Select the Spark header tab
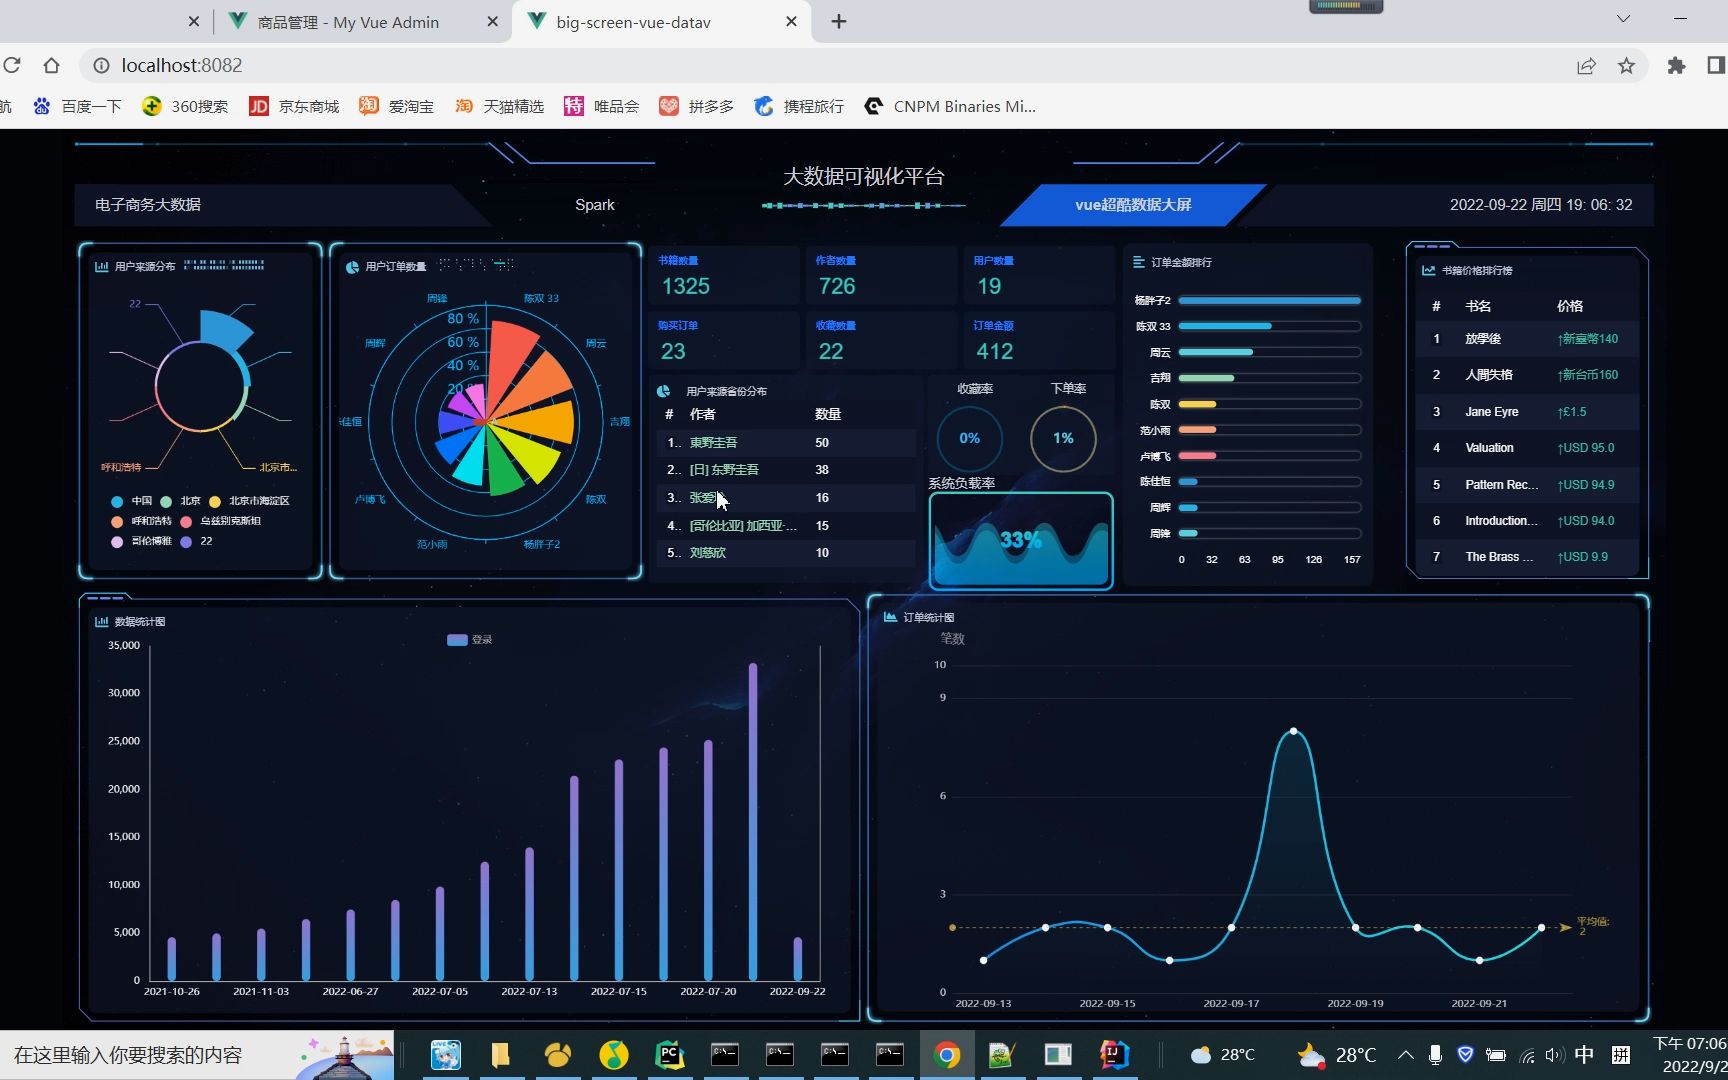This screenshot has width=1728, height=1080. point(595,205)
